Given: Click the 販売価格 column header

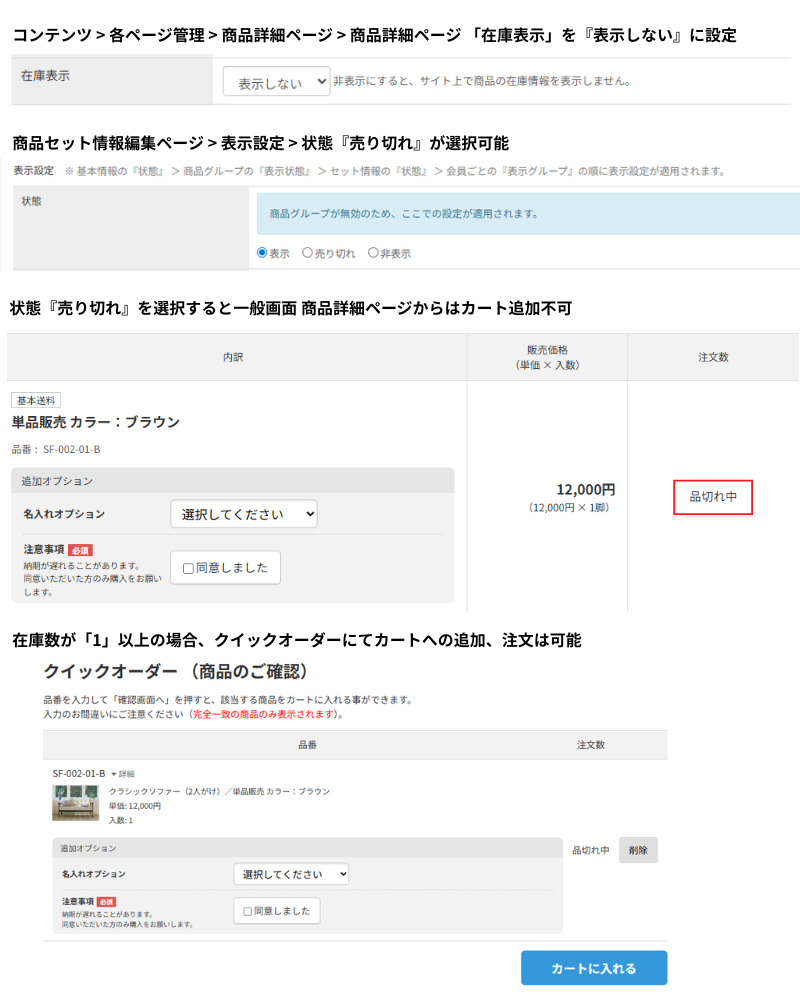Looking at the screenshot, I should click(547, 357).
